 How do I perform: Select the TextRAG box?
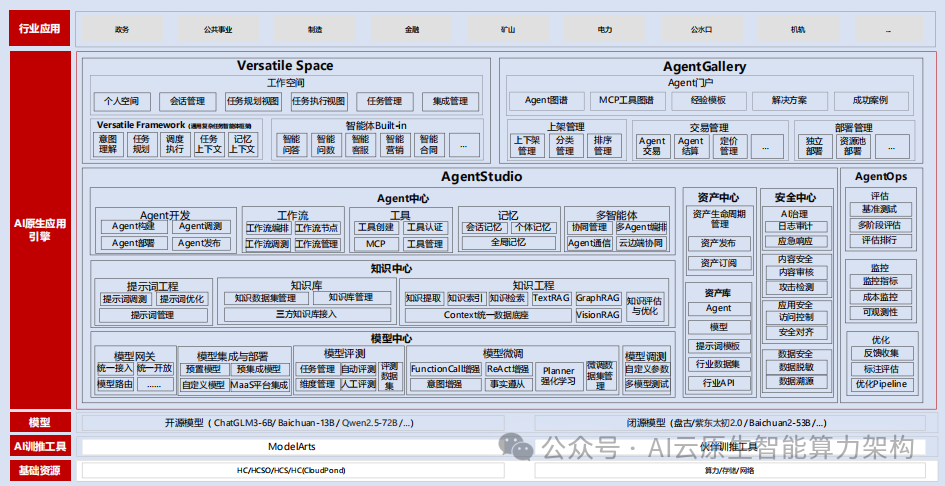551,298
